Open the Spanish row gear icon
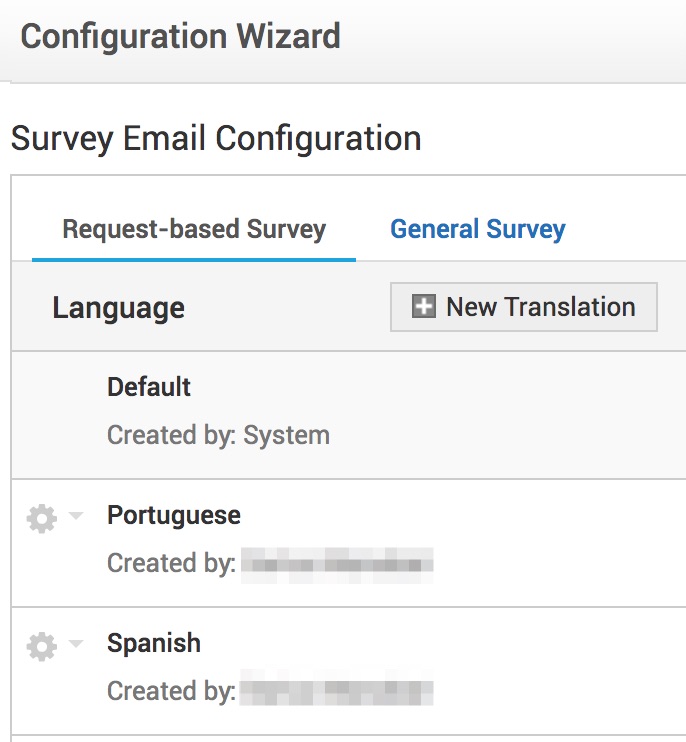The image size is (686, 742). (x=42, y=646)
